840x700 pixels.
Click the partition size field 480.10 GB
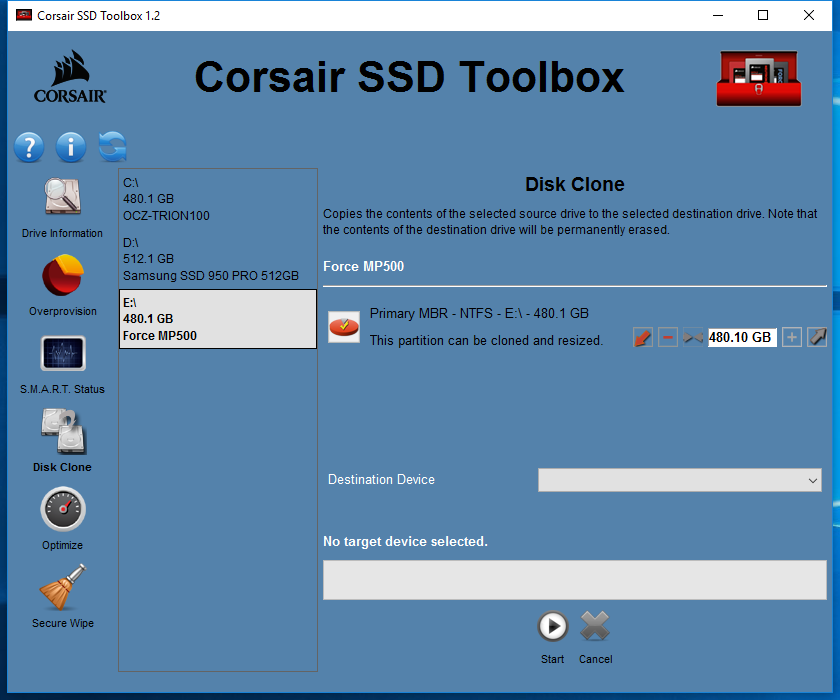[741, 338]
